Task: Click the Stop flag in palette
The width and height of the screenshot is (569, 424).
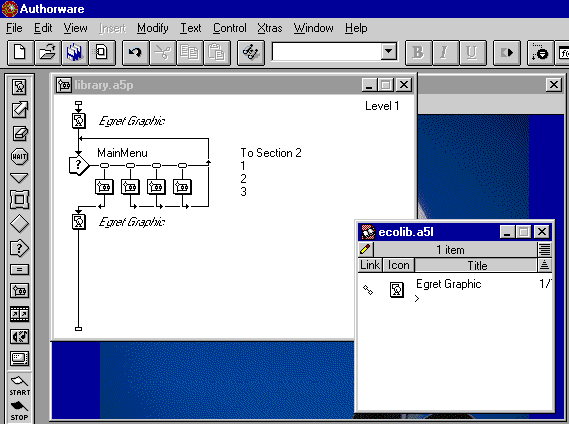Action: click(19, 411)
